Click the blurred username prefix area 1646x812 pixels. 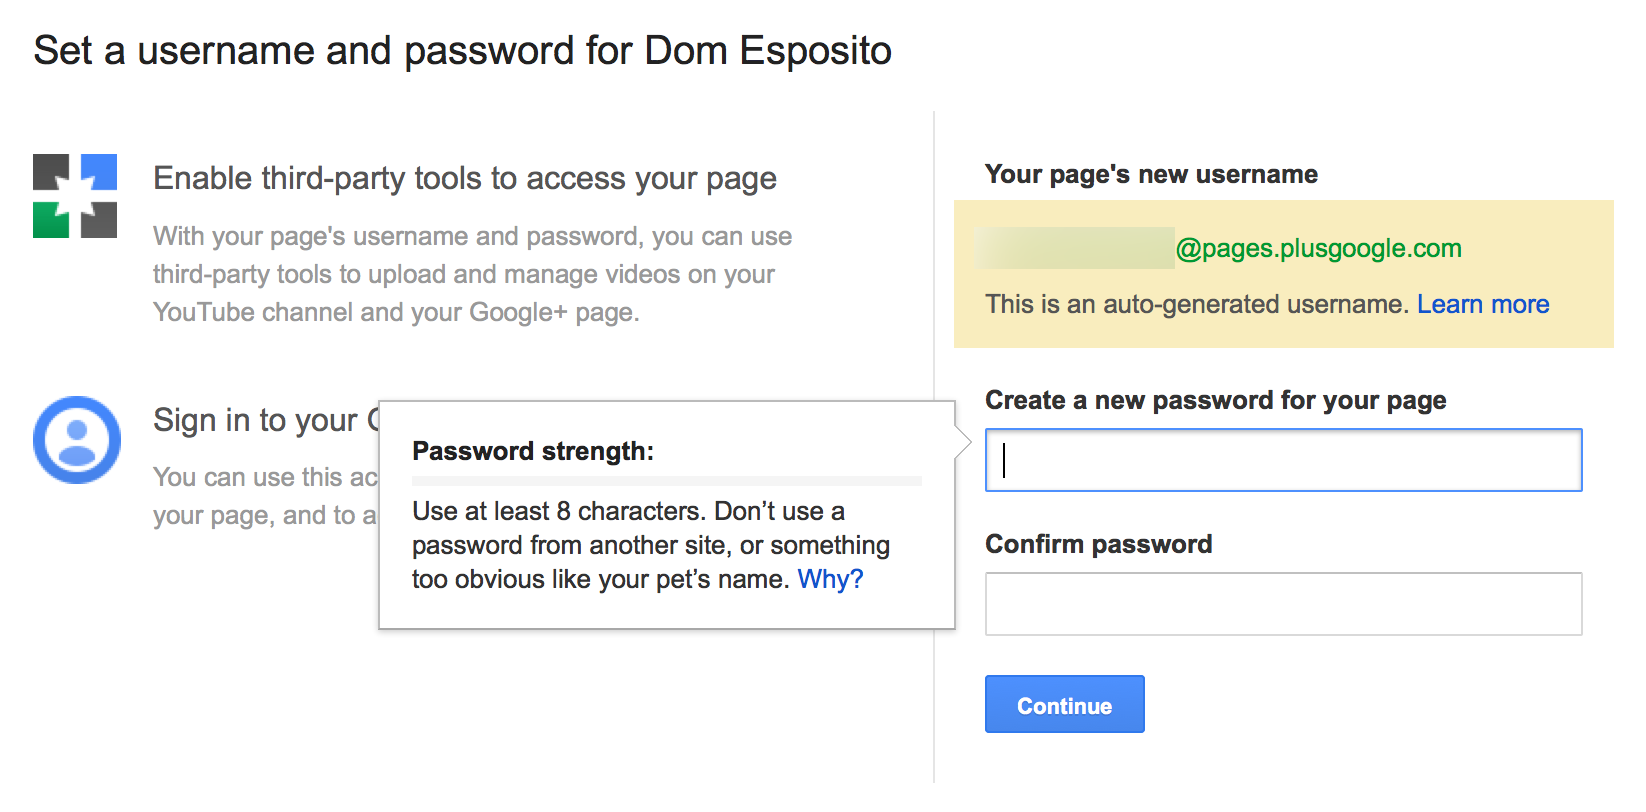click(1074, 248)
